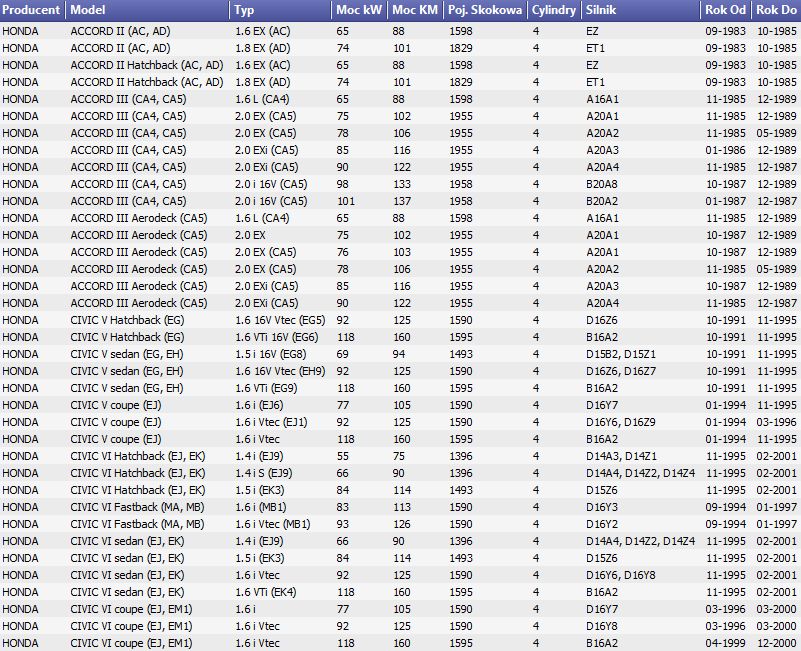Select type 2.0 i 16V (CA5) with 101 kW
This screenshot has height=651, width=801.
(x=271, y=201)
